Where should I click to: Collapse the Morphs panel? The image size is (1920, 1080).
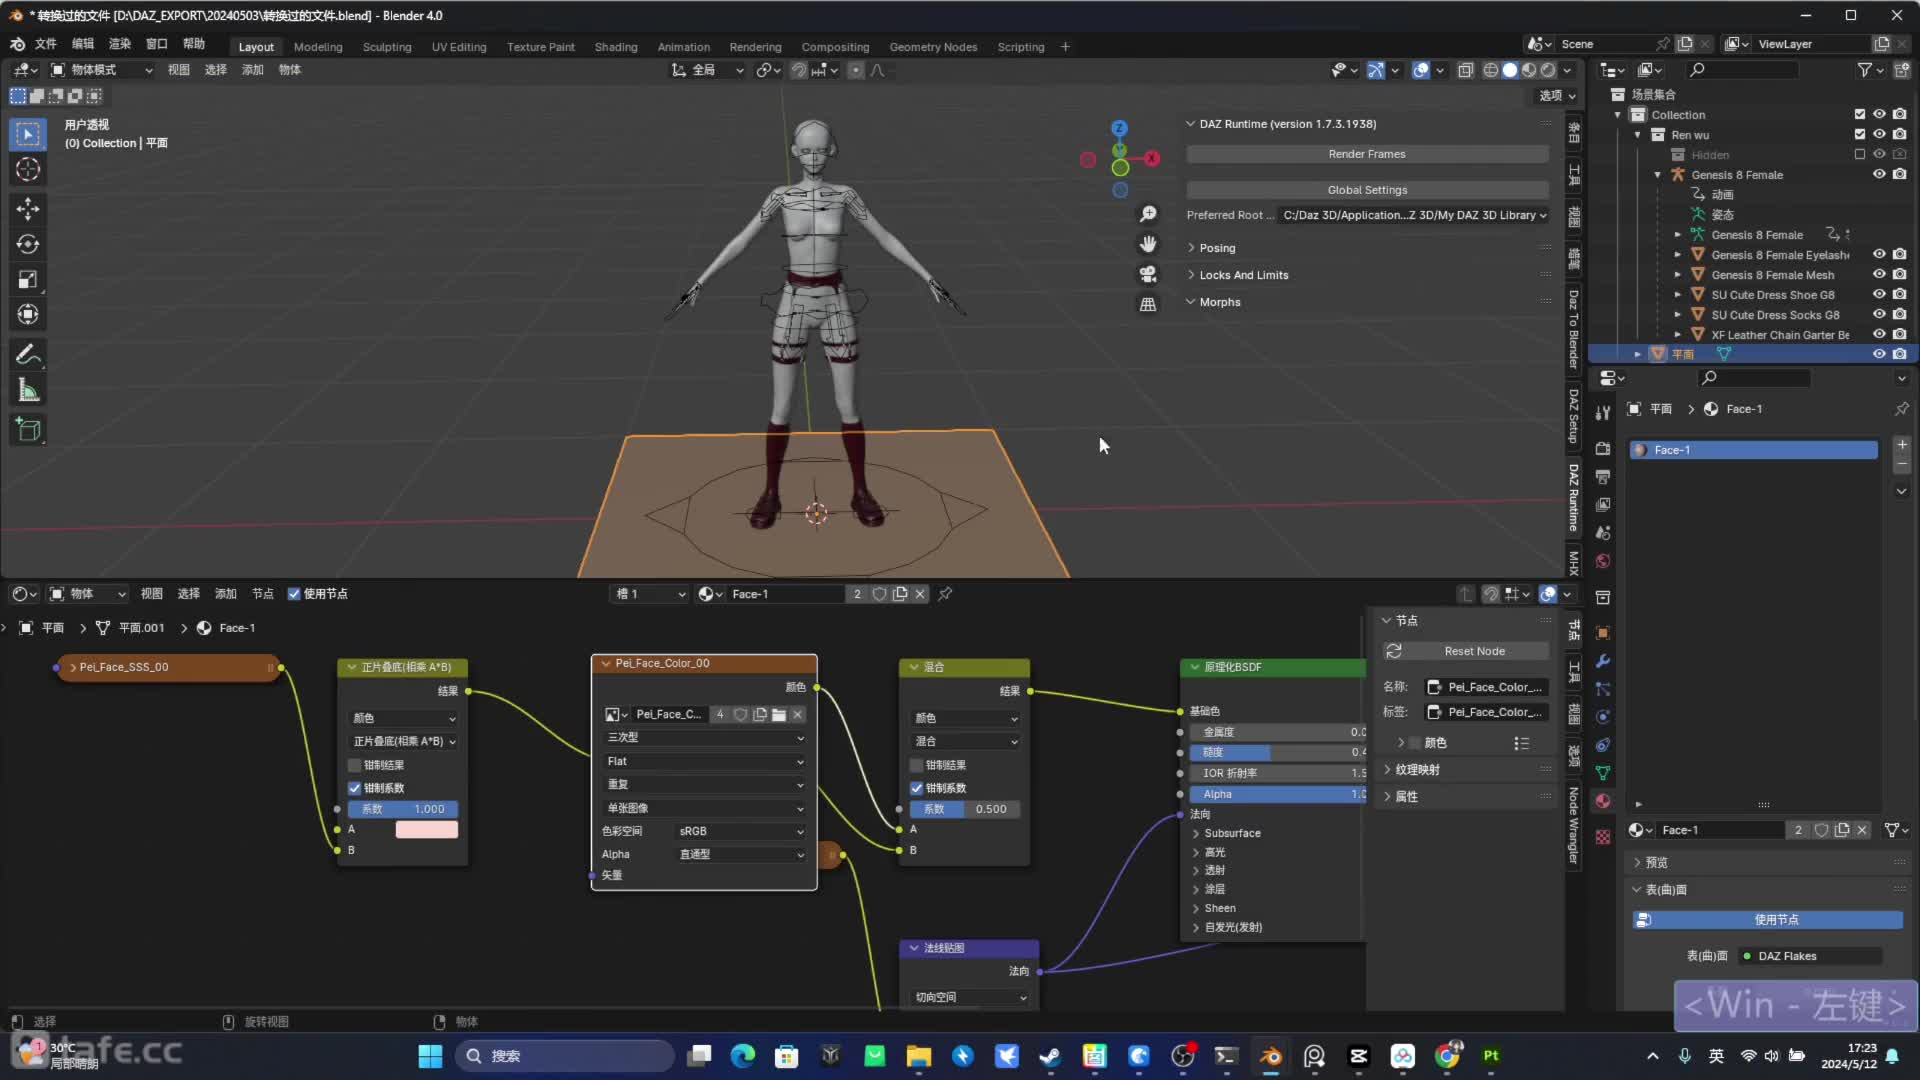[1219, 302]
